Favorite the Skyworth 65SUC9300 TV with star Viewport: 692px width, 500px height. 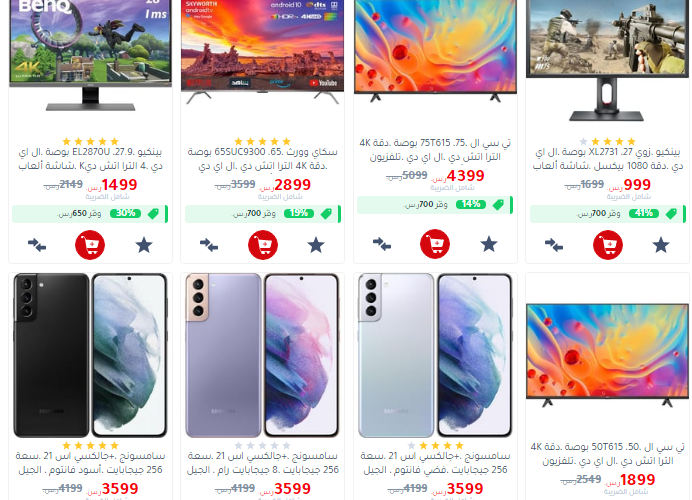(x=316, y=245)
